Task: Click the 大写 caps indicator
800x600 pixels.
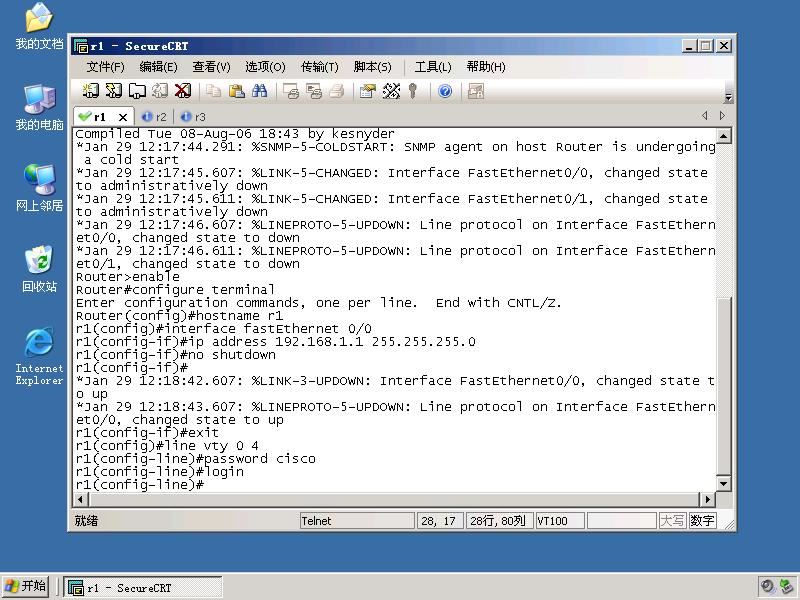Action: coord(672,521)
